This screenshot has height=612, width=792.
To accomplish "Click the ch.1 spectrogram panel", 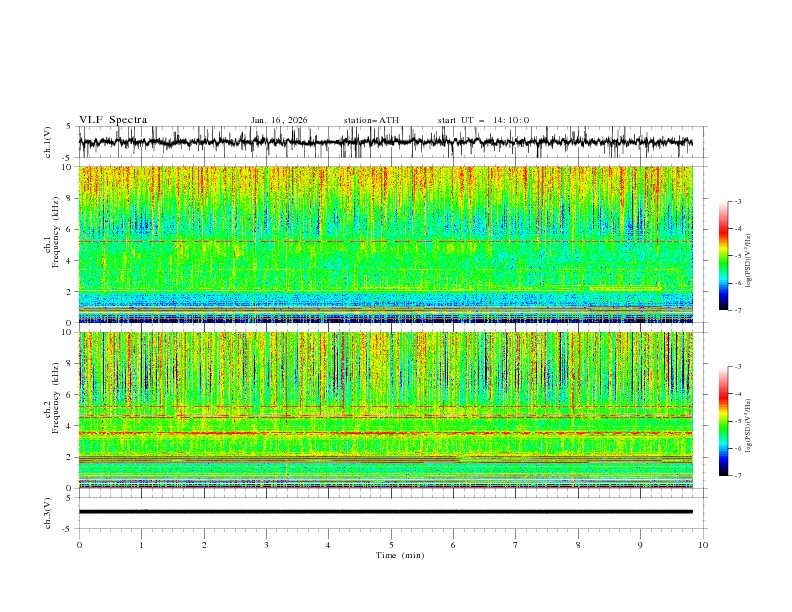I will click(385, 244).
